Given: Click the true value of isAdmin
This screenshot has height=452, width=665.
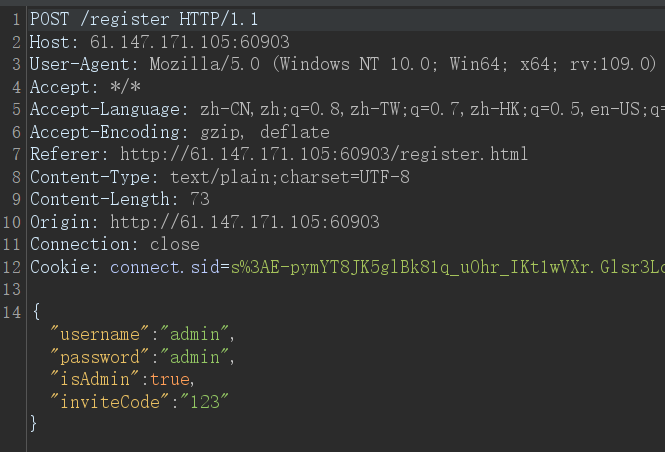Looking at the screenshot, I should (170, 379).
